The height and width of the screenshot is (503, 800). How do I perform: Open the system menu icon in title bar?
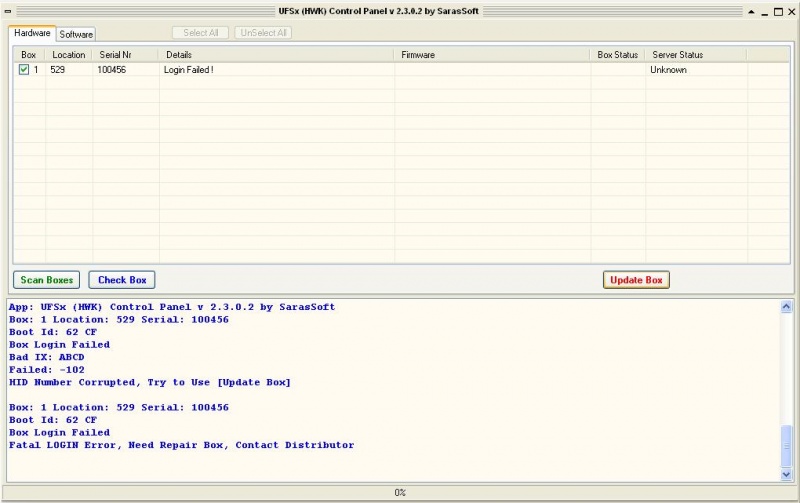(8, 11)
